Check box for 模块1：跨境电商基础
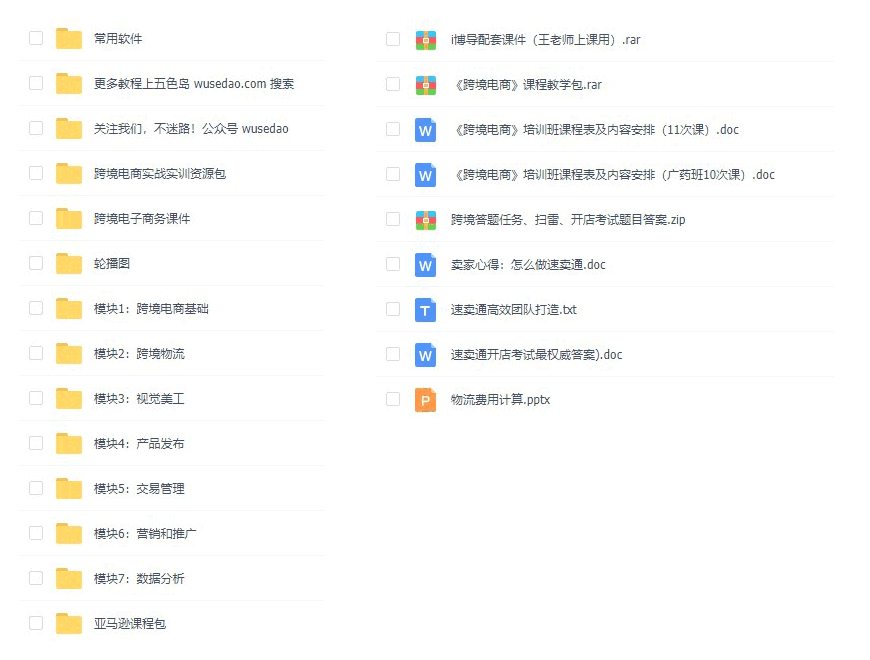 pyautogui.click(x=36, y=308)
